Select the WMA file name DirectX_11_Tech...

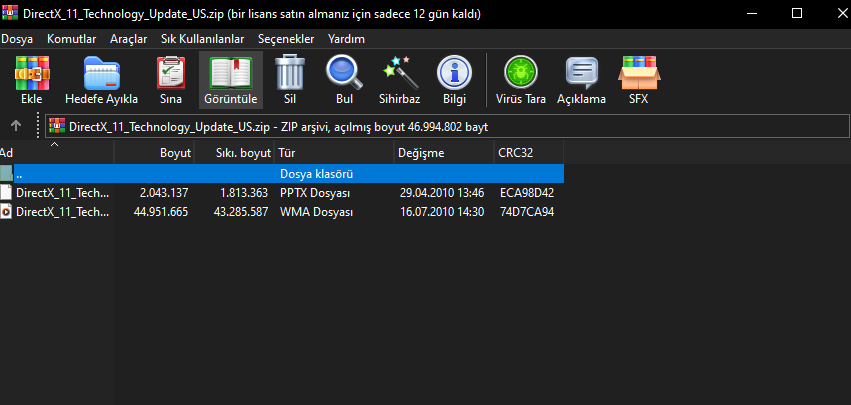tap(62, 211)
